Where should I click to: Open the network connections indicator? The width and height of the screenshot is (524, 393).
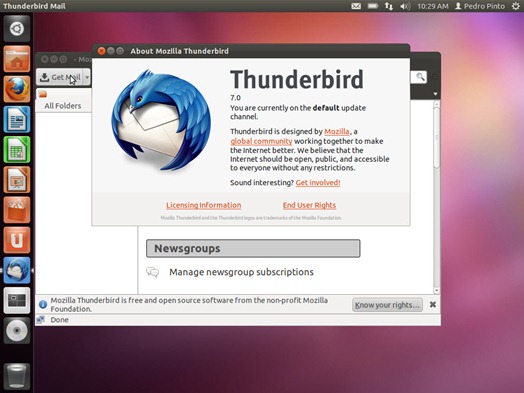point(388,6)
